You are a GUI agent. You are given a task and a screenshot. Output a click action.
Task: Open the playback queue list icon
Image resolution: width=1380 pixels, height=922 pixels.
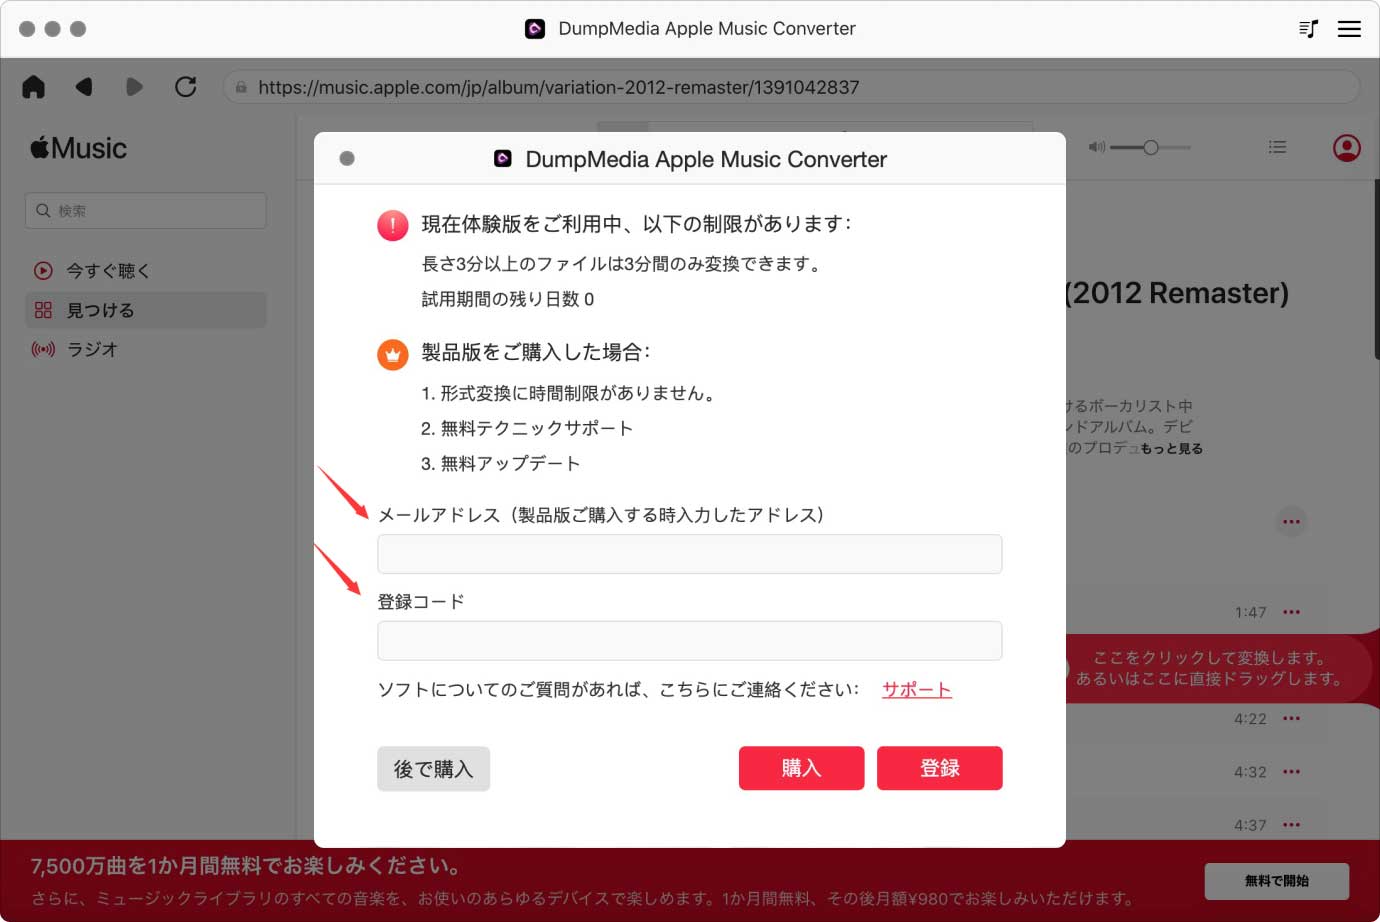[1277, 147]
